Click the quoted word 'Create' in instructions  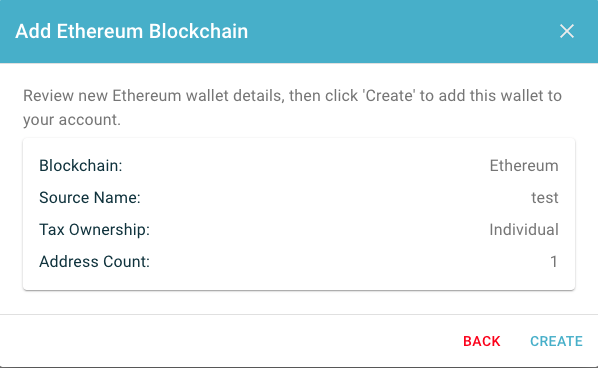pyautogui.click(x=389, y=95)
